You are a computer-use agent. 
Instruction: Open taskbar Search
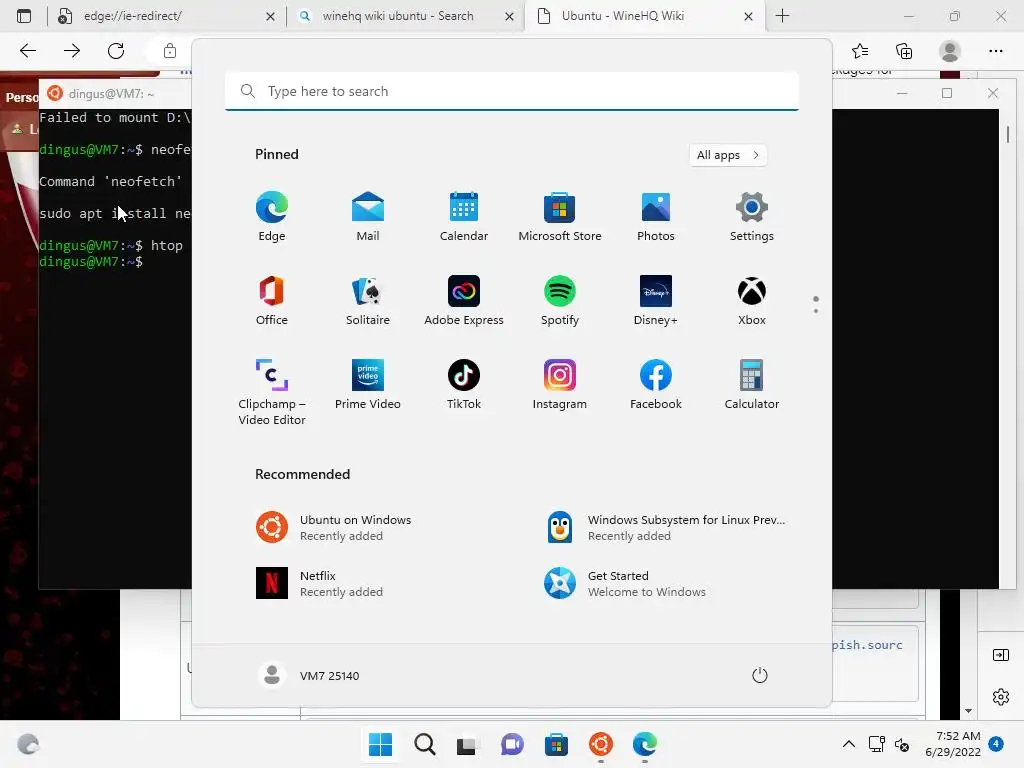tap(424, 744)
